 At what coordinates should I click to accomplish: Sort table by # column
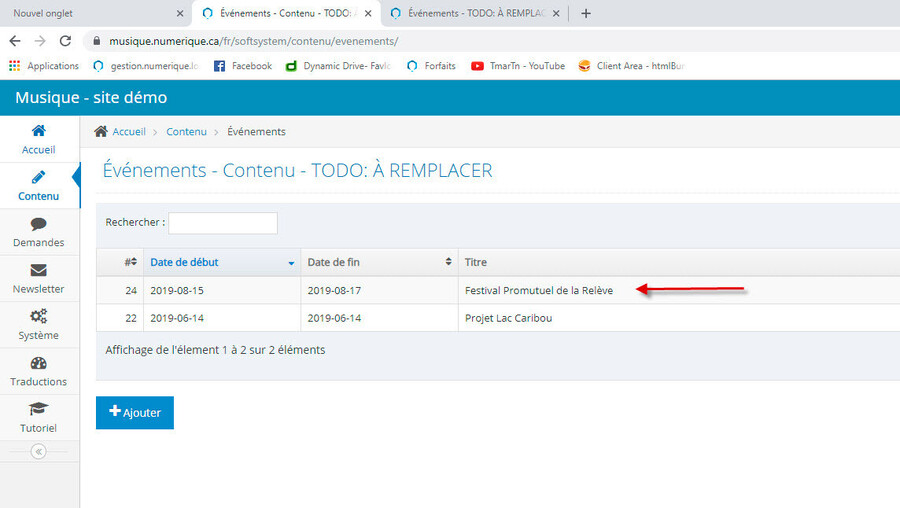pos(120,262)
